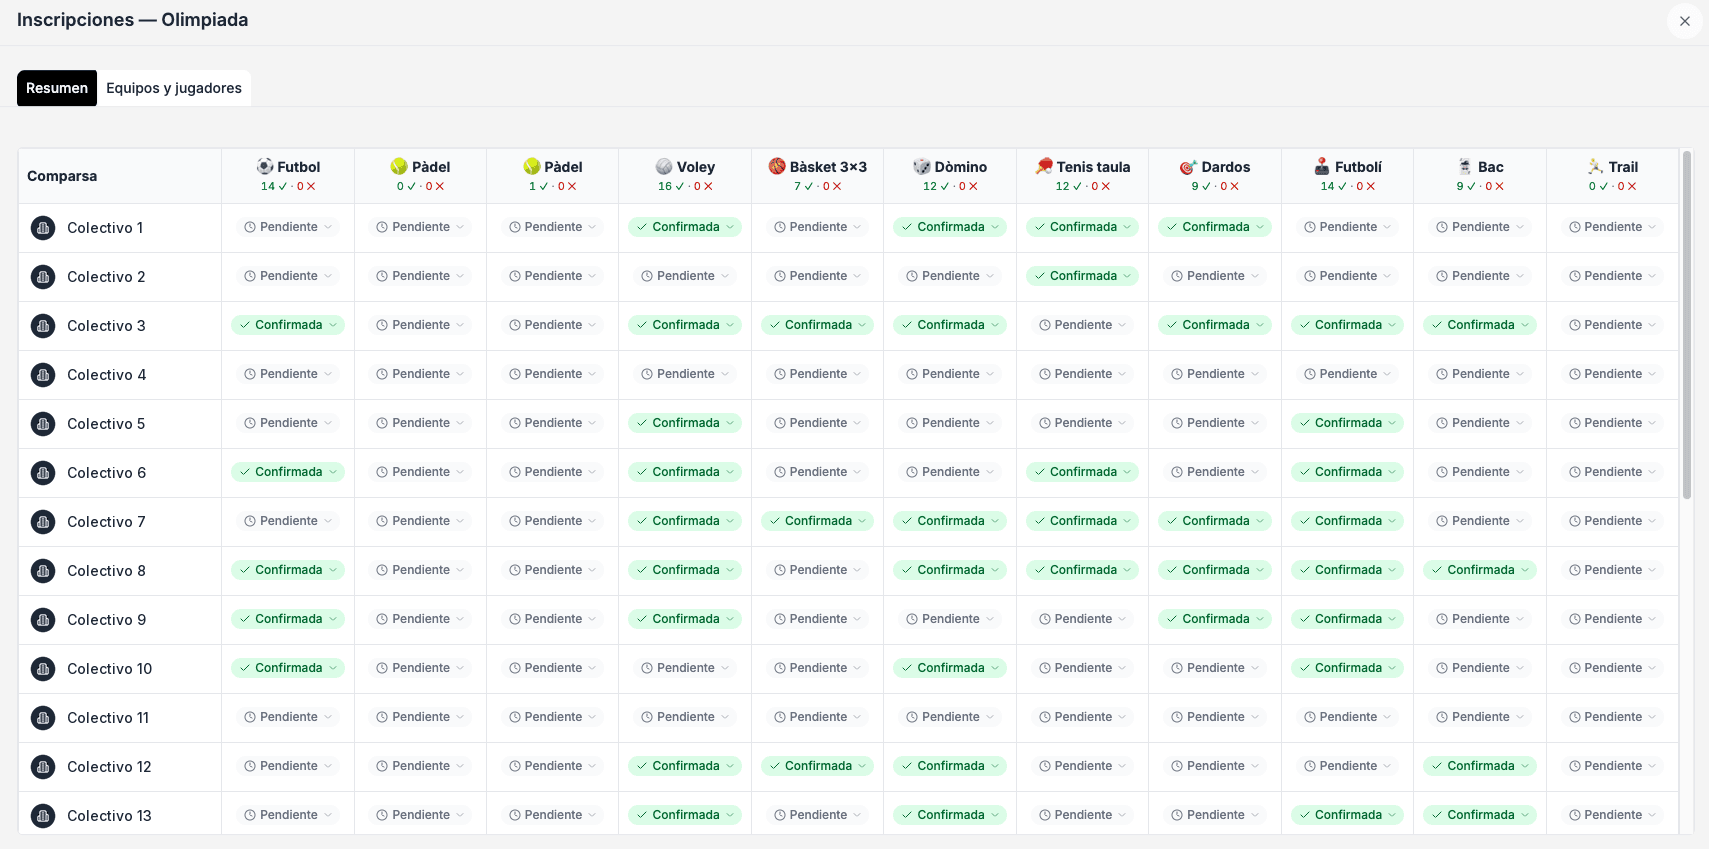Viewport: 1709px width, 849px height.
Task: Click the Colectivo 11 row name
Action: point(108,718)
